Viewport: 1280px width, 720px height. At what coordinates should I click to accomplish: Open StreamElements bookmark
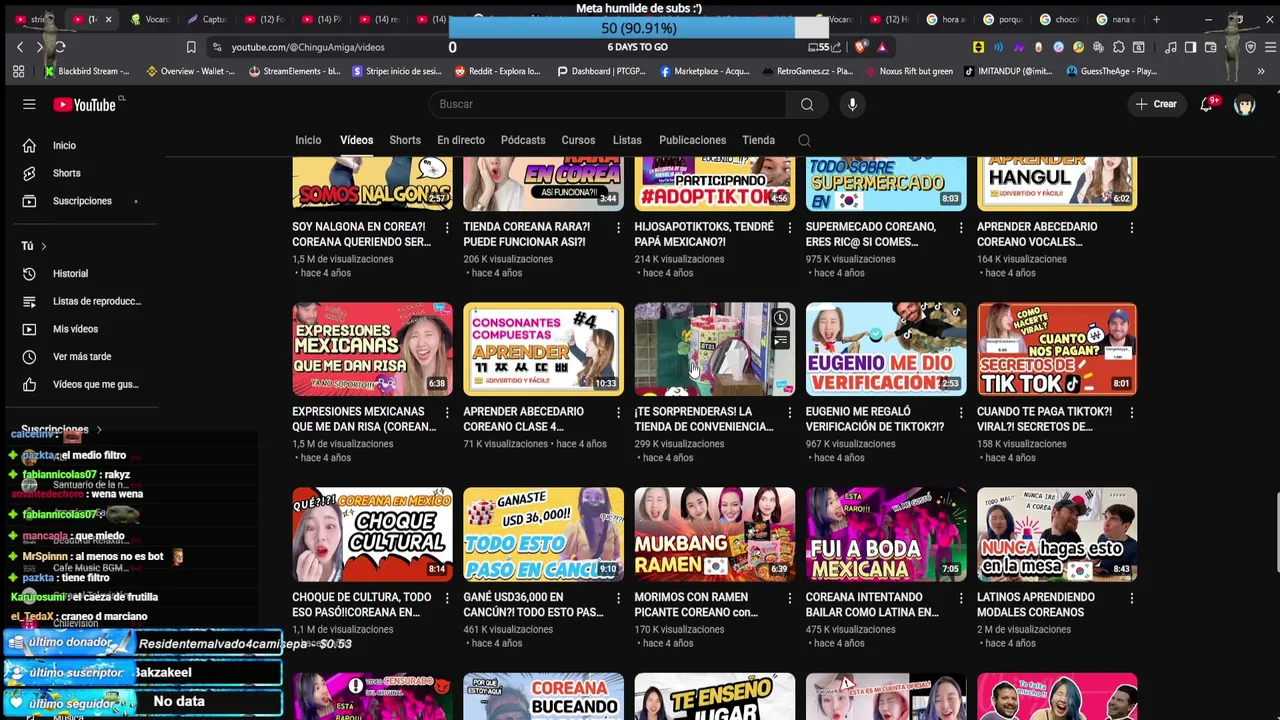point(295,71)
